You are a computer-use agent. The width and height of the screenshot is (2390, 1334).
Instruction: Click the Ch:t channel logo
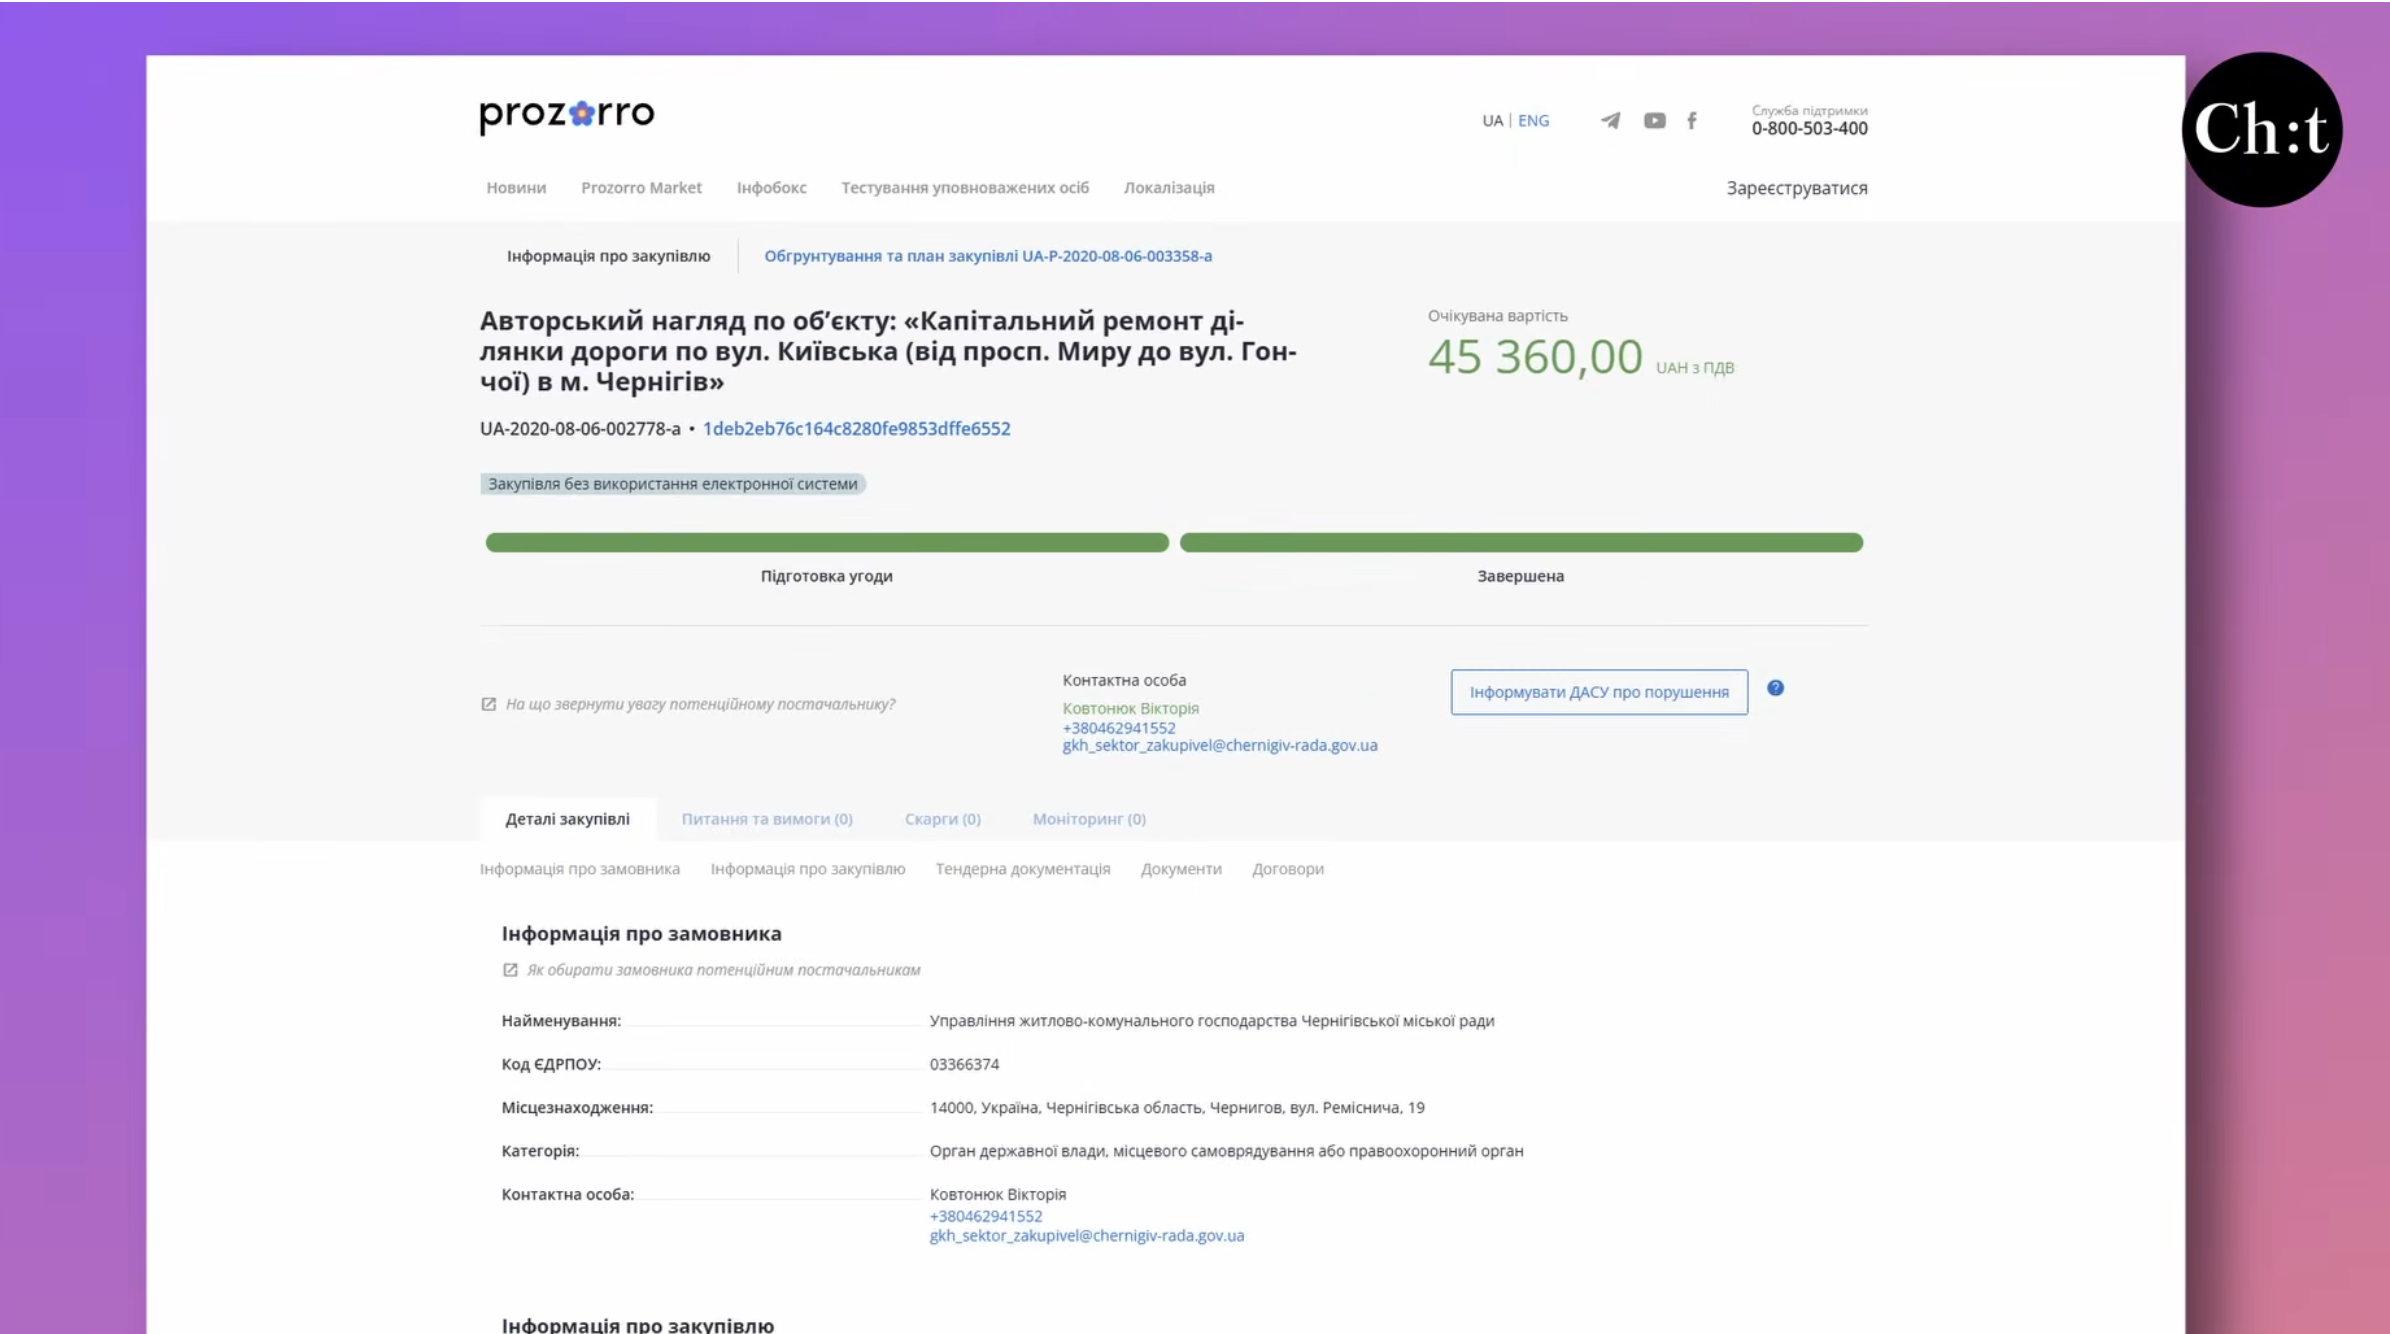[x=2261, y=130]
